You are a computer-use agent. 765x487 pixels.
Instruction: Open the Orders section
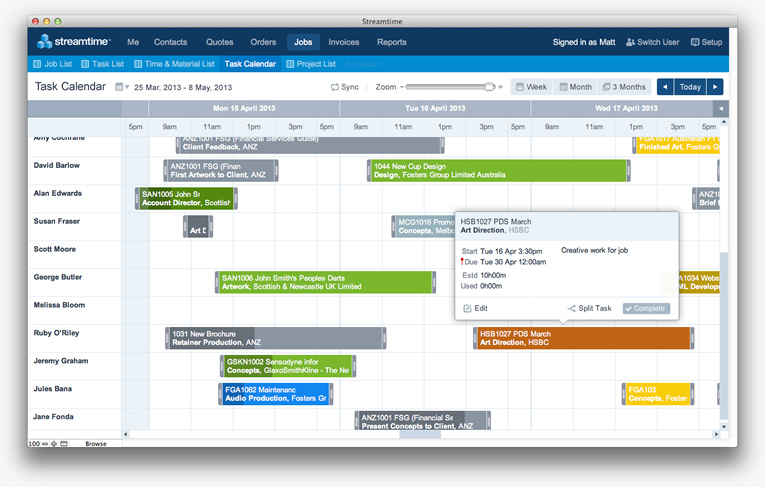tap(263, 42)
